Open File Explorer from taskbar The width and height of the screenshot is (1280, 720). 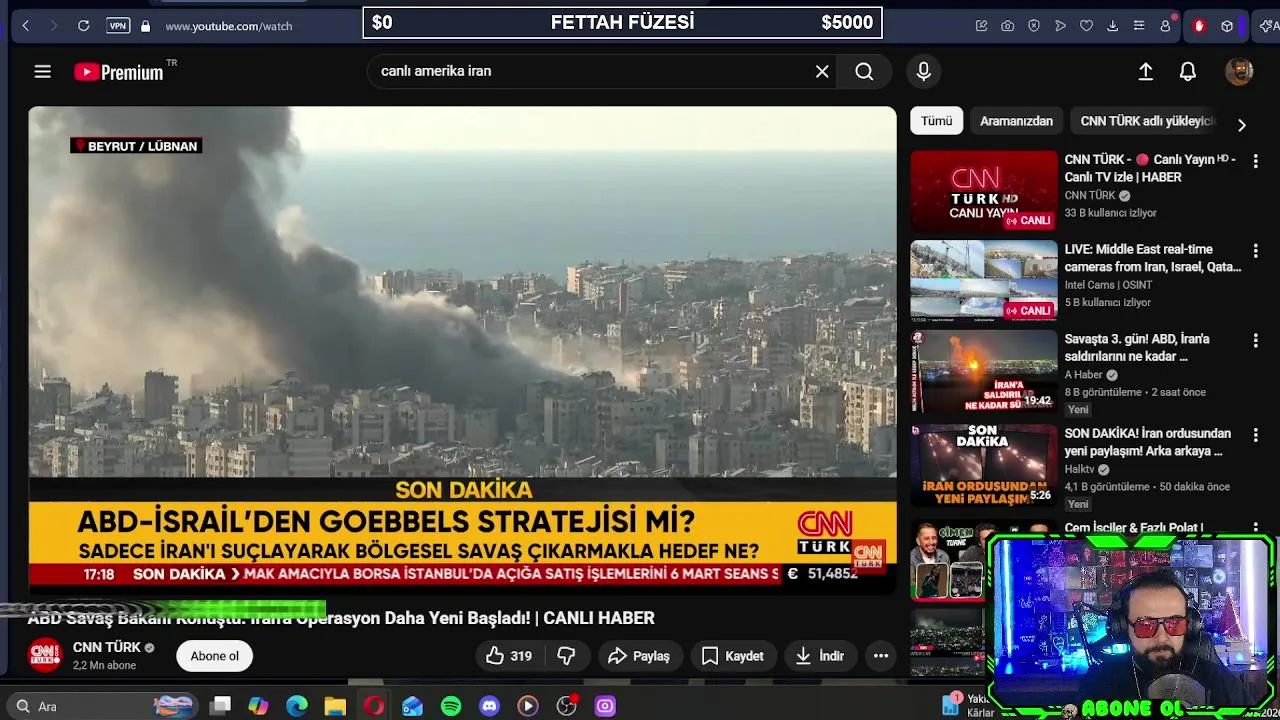point(335,706)
